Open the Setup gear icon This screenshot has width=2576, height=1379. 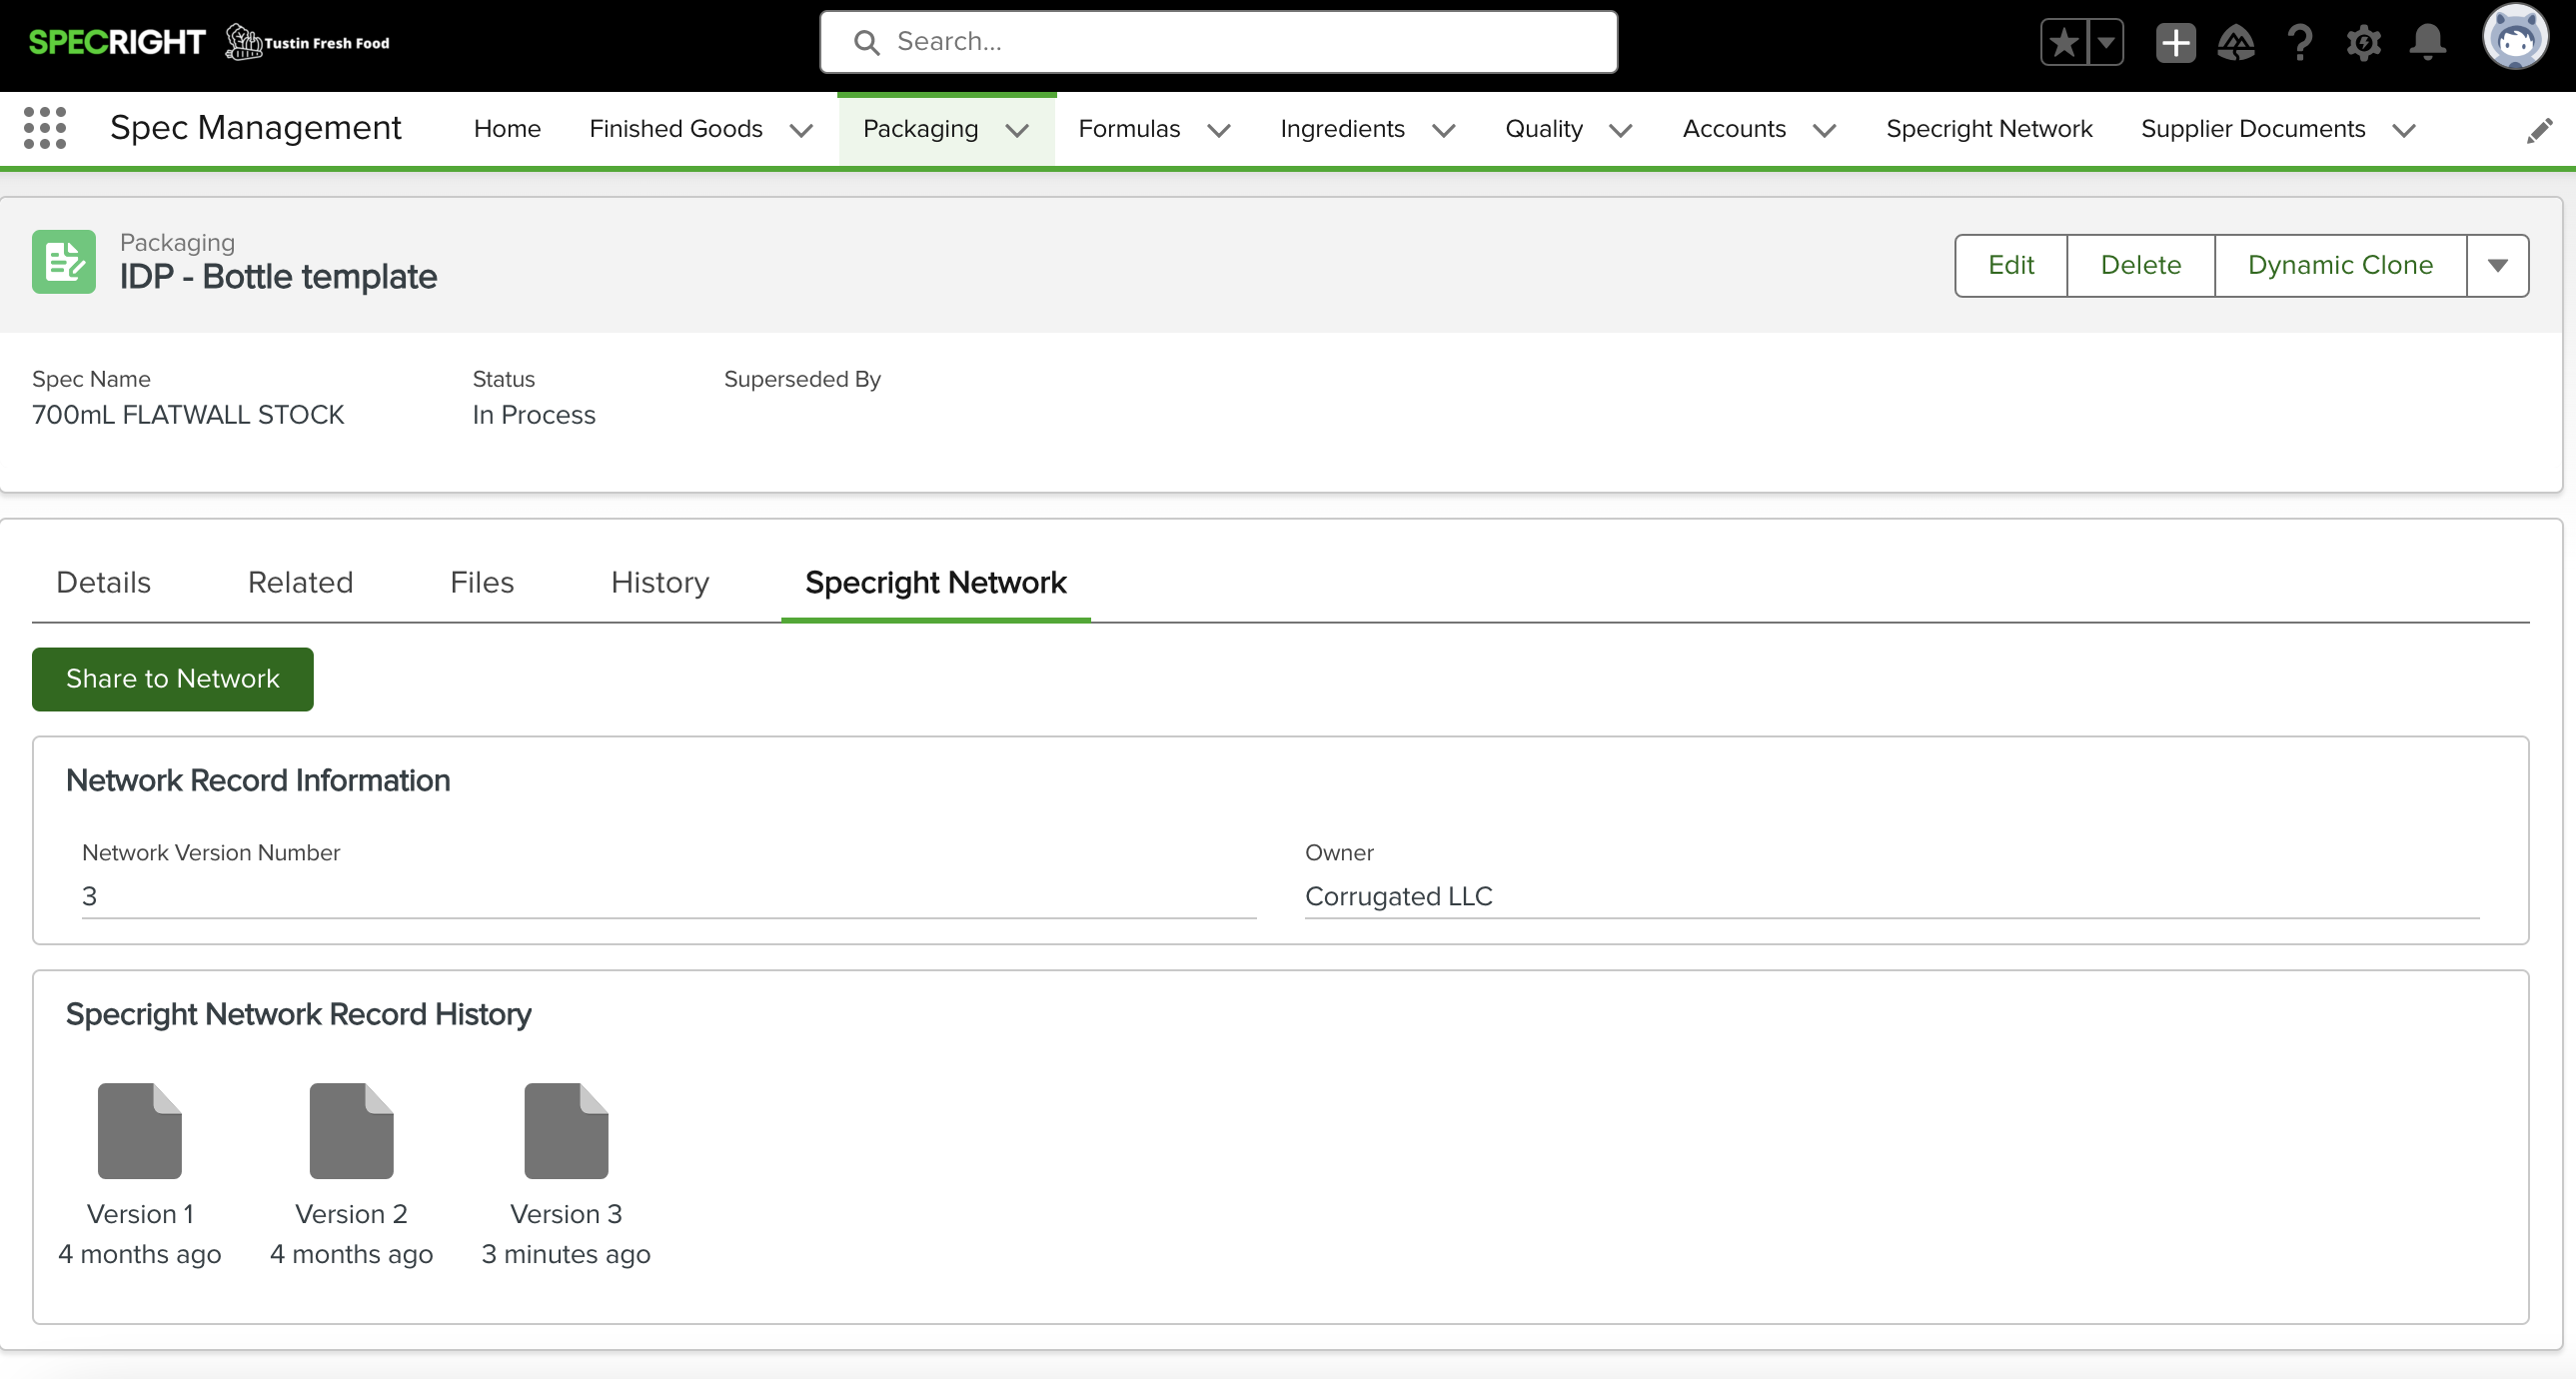pyautogui.click(x=2363, y=43)
